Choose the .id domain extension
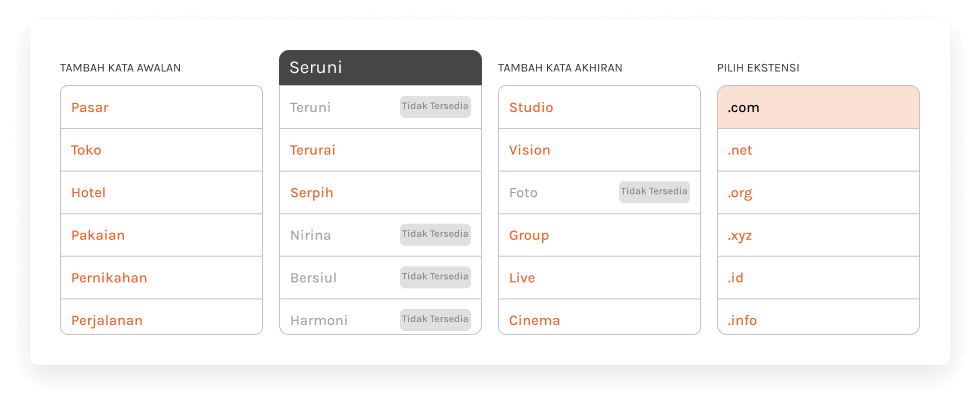 point(818,278)
